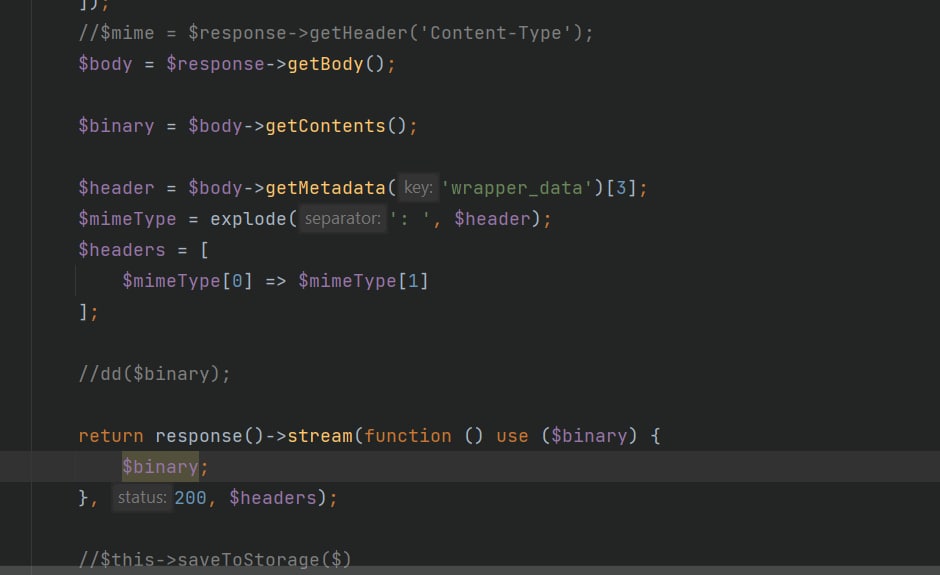Click the status: parameter hint
The image size is (940, 575).
pyautogui.click(x=142, y=498)
